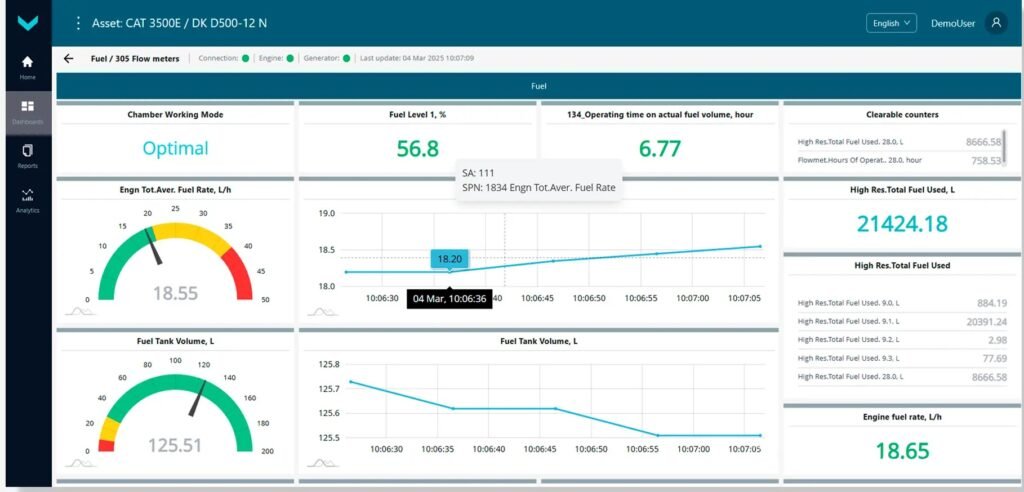Select High Res.Total Fuel Used 9.0 row
This screenshot has width=1024, height=492.
(x=902, y=303)
